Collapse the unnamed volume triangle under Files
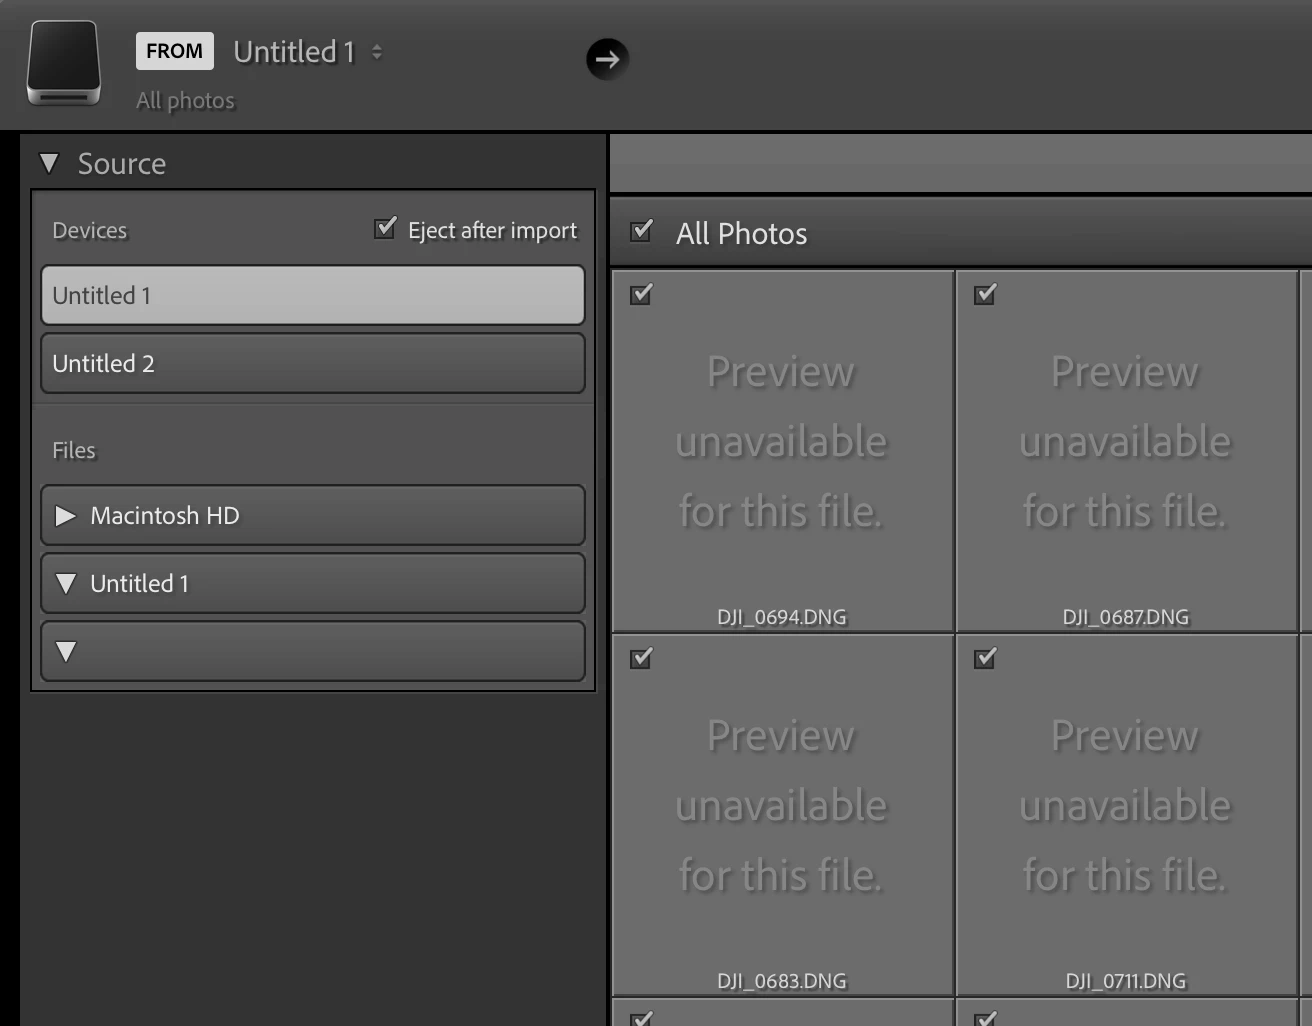 click(x=66, y=652)
